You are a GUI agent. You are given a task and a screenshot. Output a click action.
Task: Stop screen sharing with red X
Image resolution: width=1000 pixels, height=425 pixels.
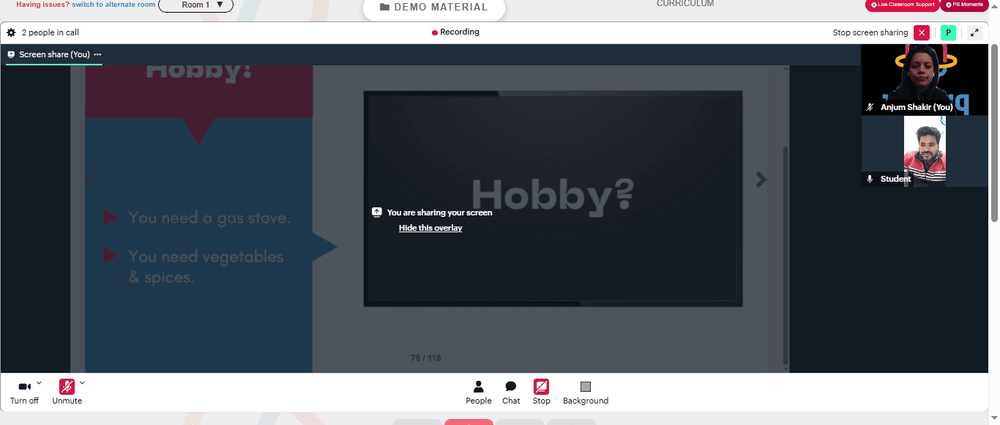922,33
